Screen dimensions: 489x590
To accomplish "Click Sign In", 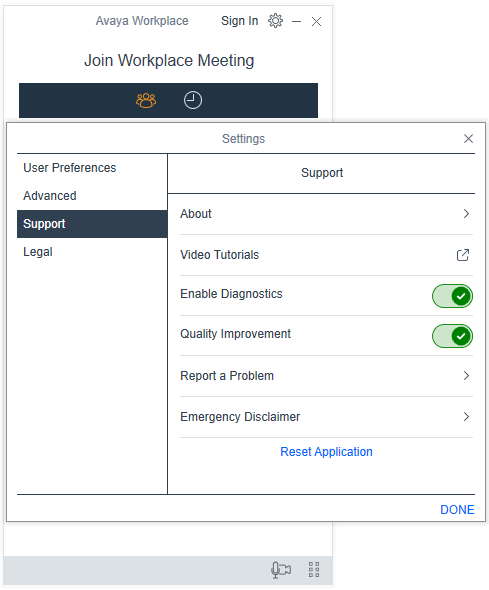I will coord(240,21).
